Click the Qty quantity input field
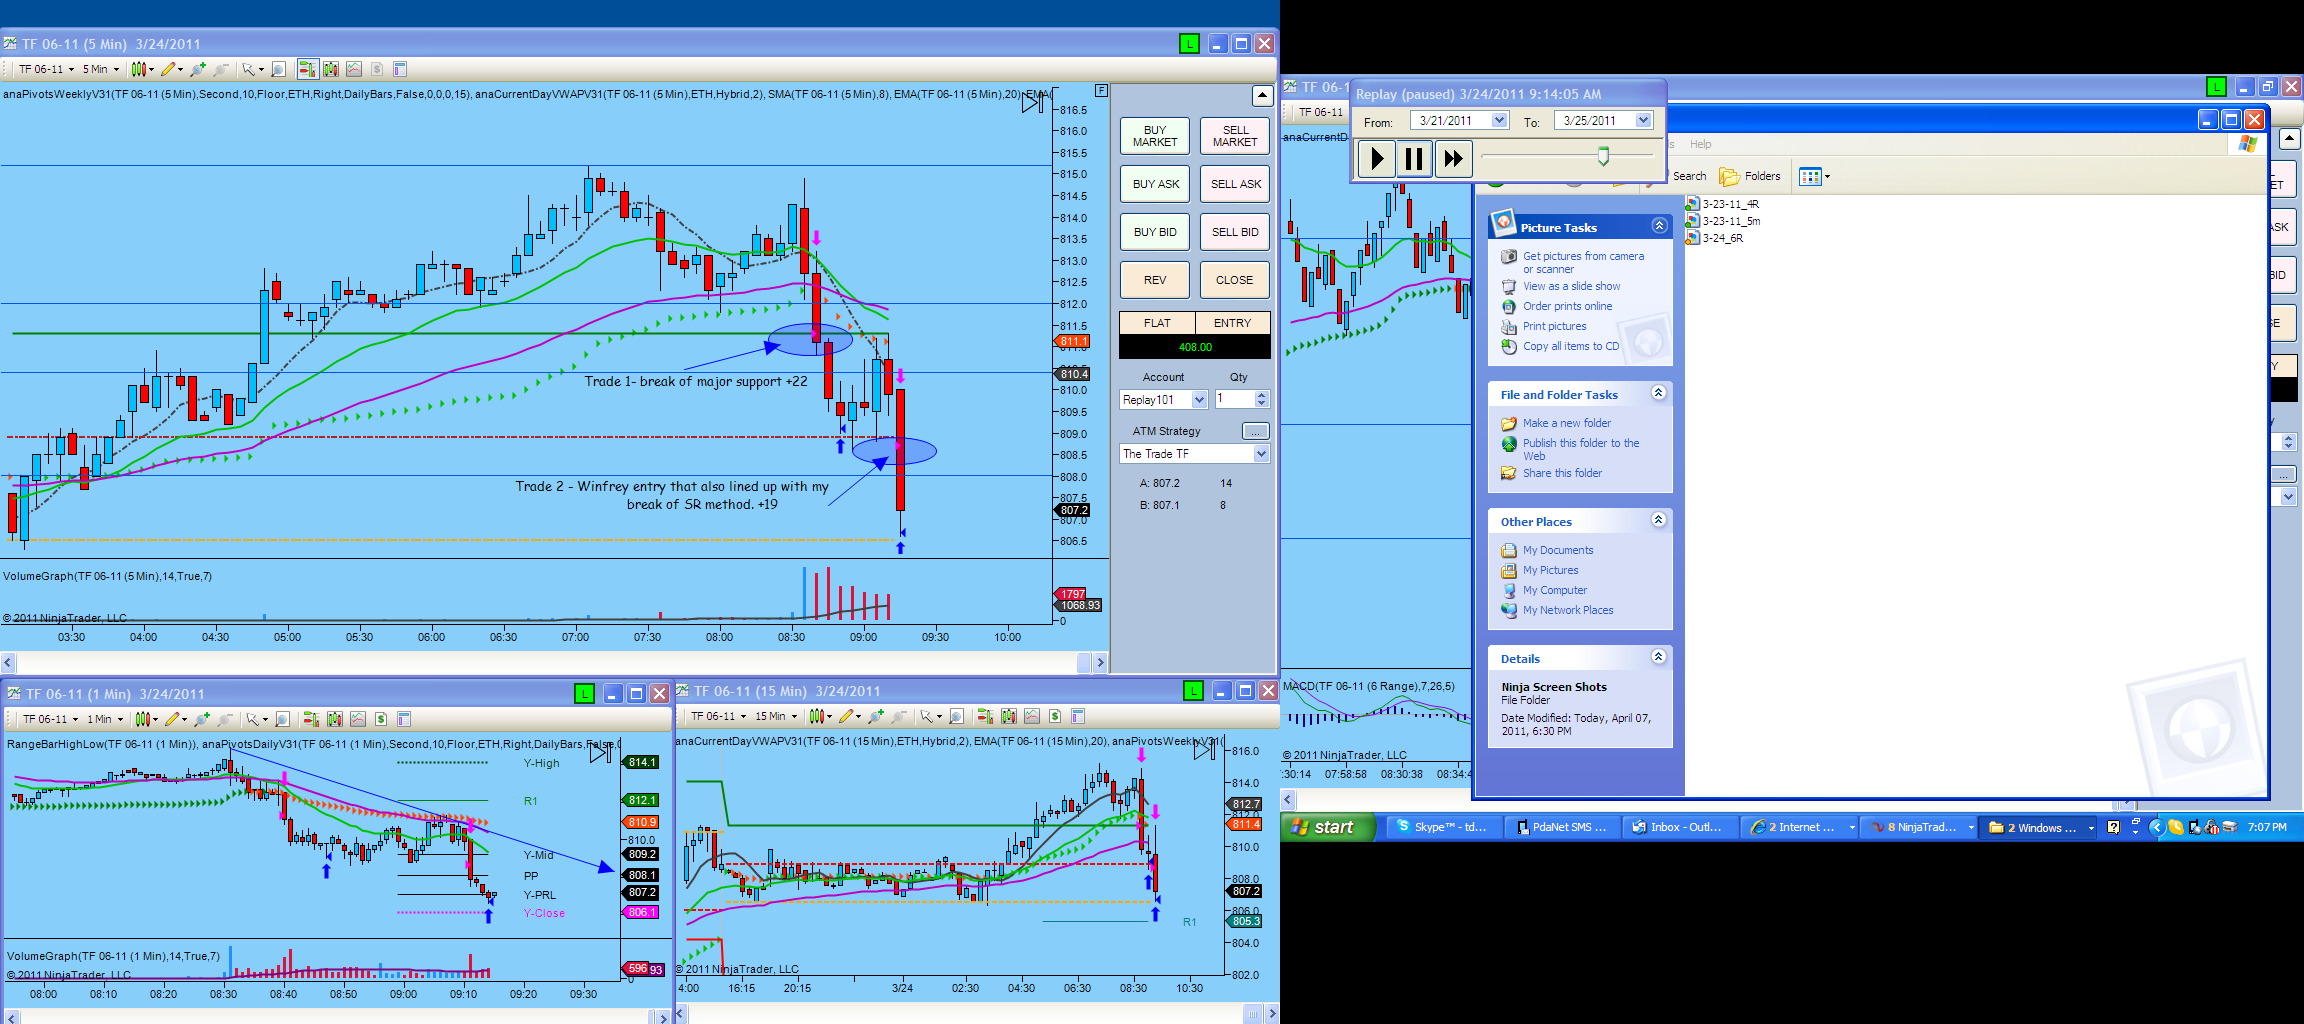The image size is (2304, 1024). point(1235,399)
